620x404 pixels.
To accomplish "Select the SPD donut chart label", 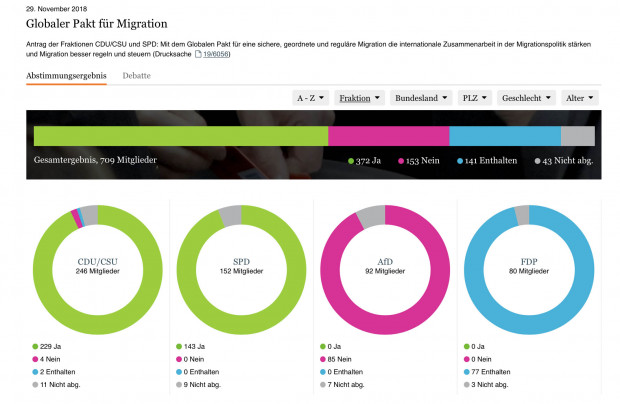I will [x=241, y=262].
